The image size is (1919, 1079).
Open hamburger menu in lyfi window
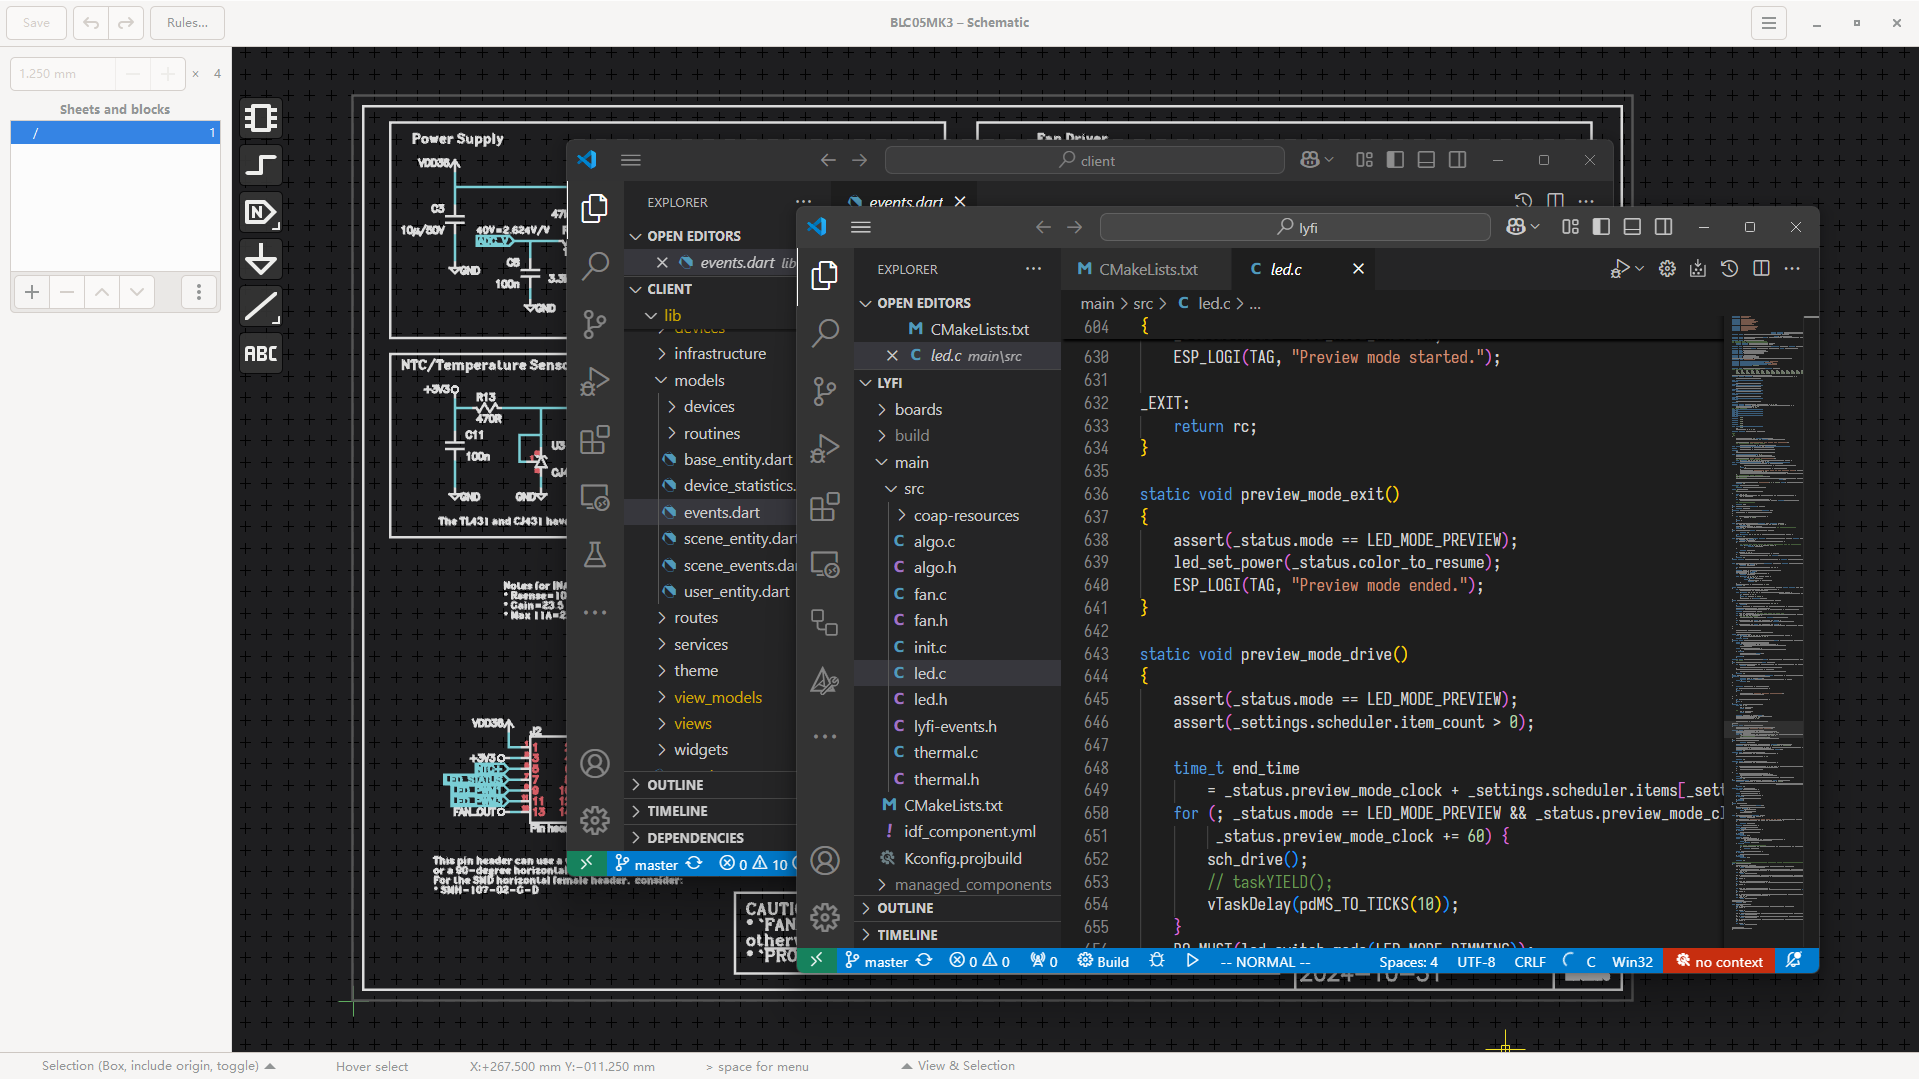(x=861, y=227)
